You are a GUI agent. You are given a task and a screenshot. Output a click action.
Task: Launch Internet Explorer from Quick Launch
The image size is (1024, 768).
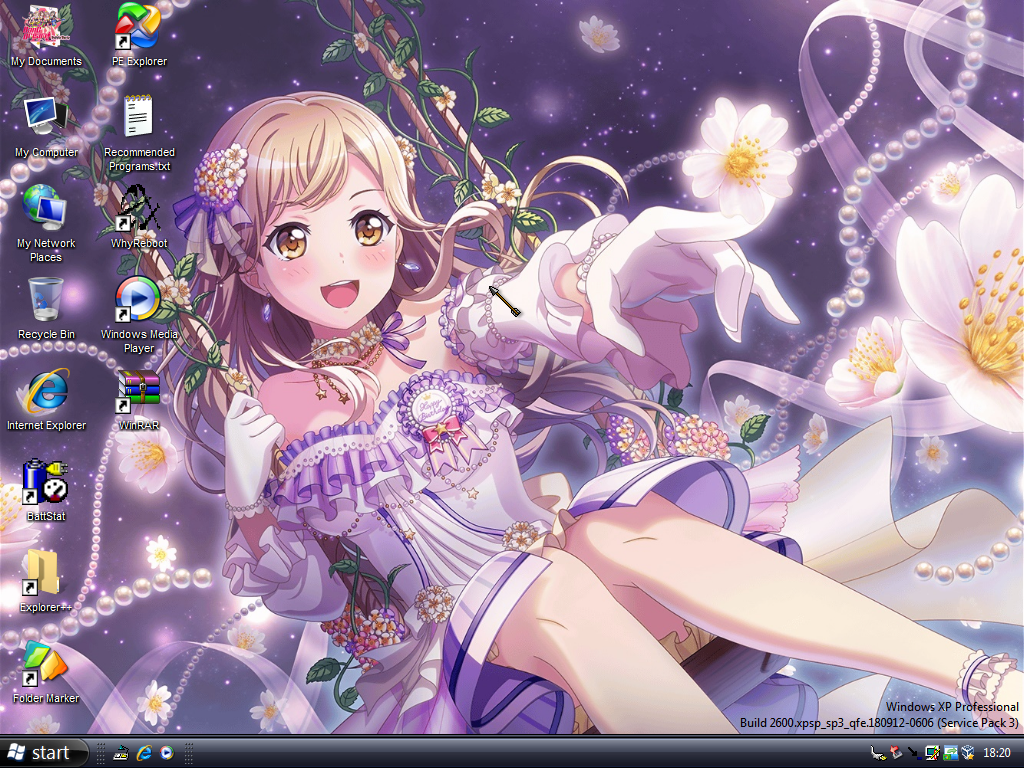click(x=144, y=754)
